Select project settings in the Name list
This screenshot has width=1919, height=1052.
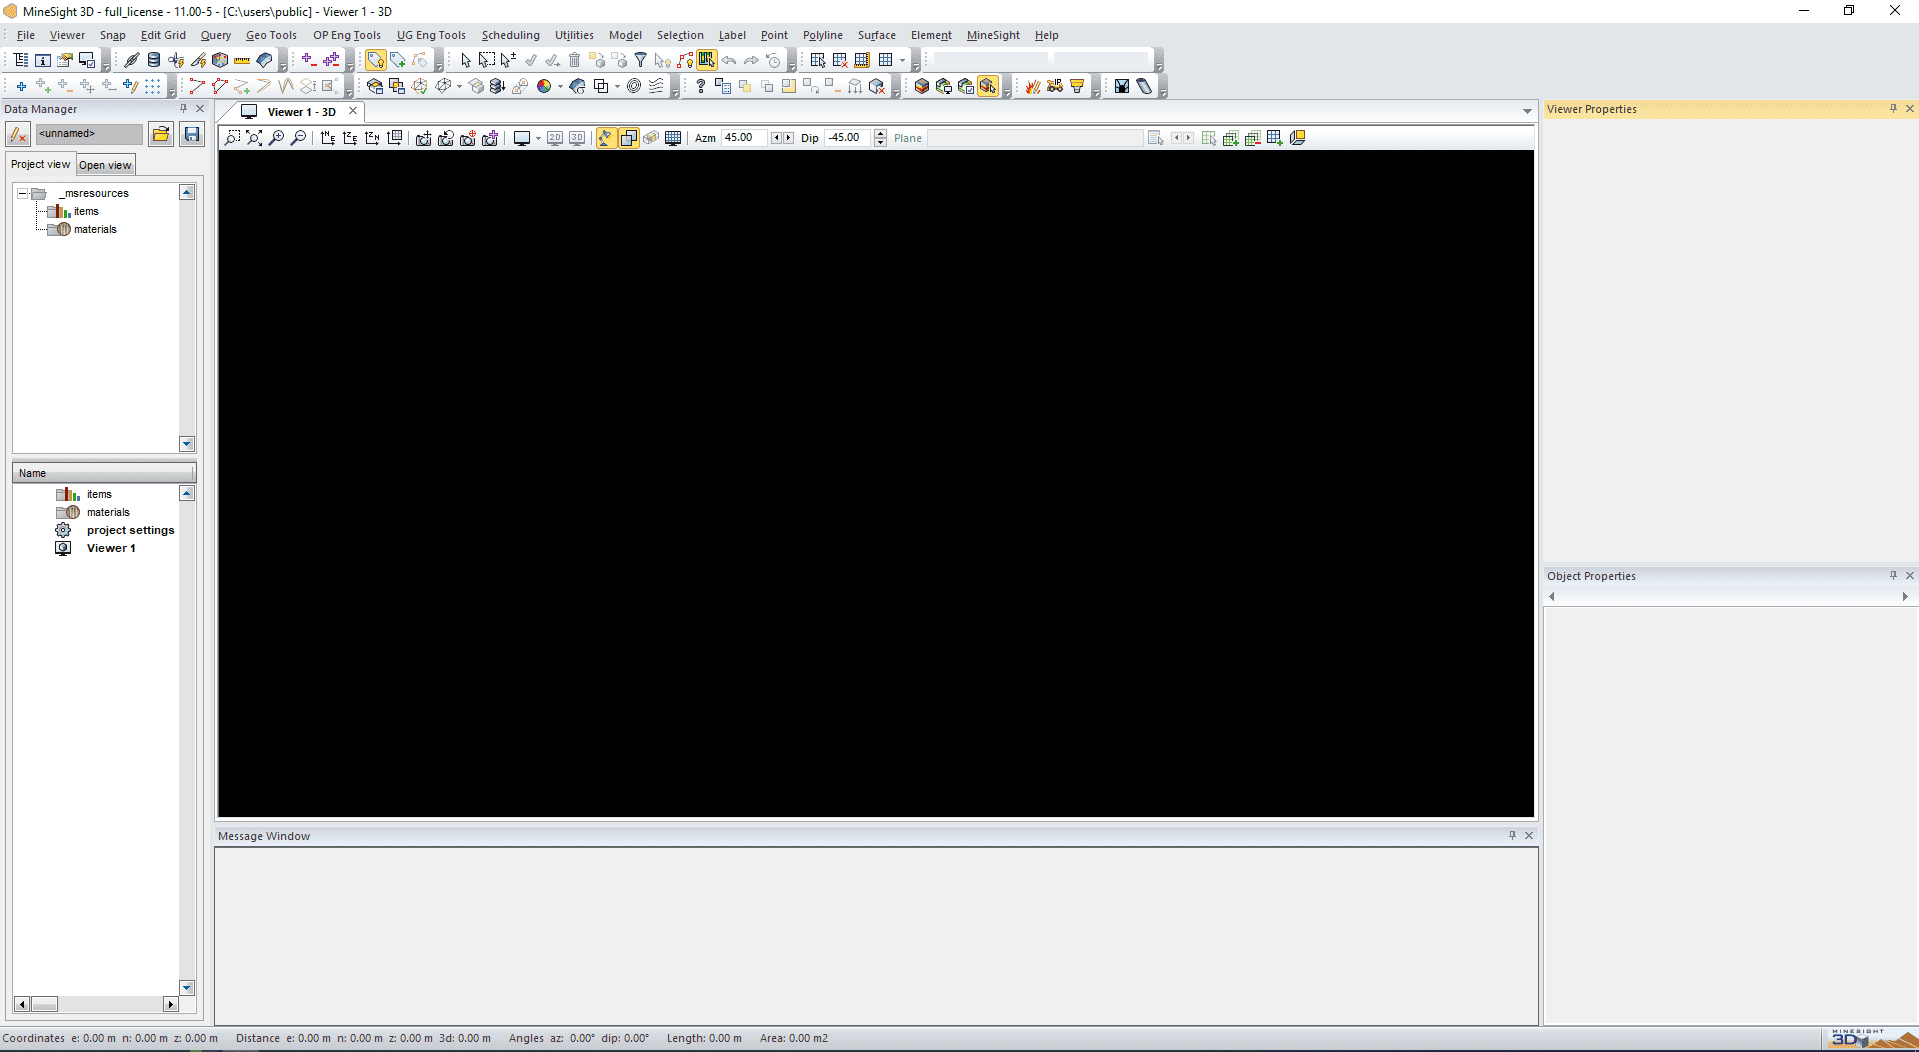(x=130, y=530)
